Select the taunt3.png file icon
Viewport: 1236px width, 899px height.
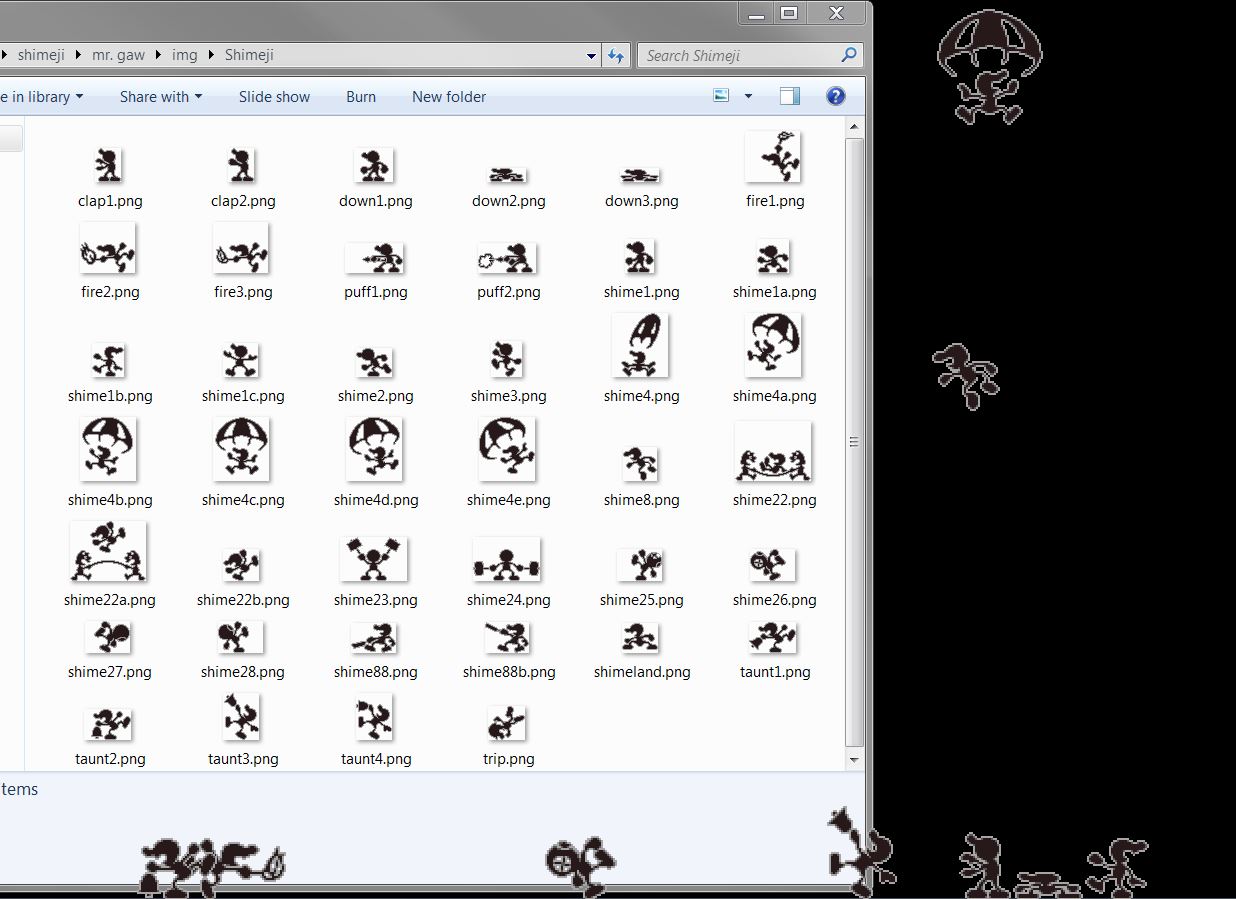(241, 717)
